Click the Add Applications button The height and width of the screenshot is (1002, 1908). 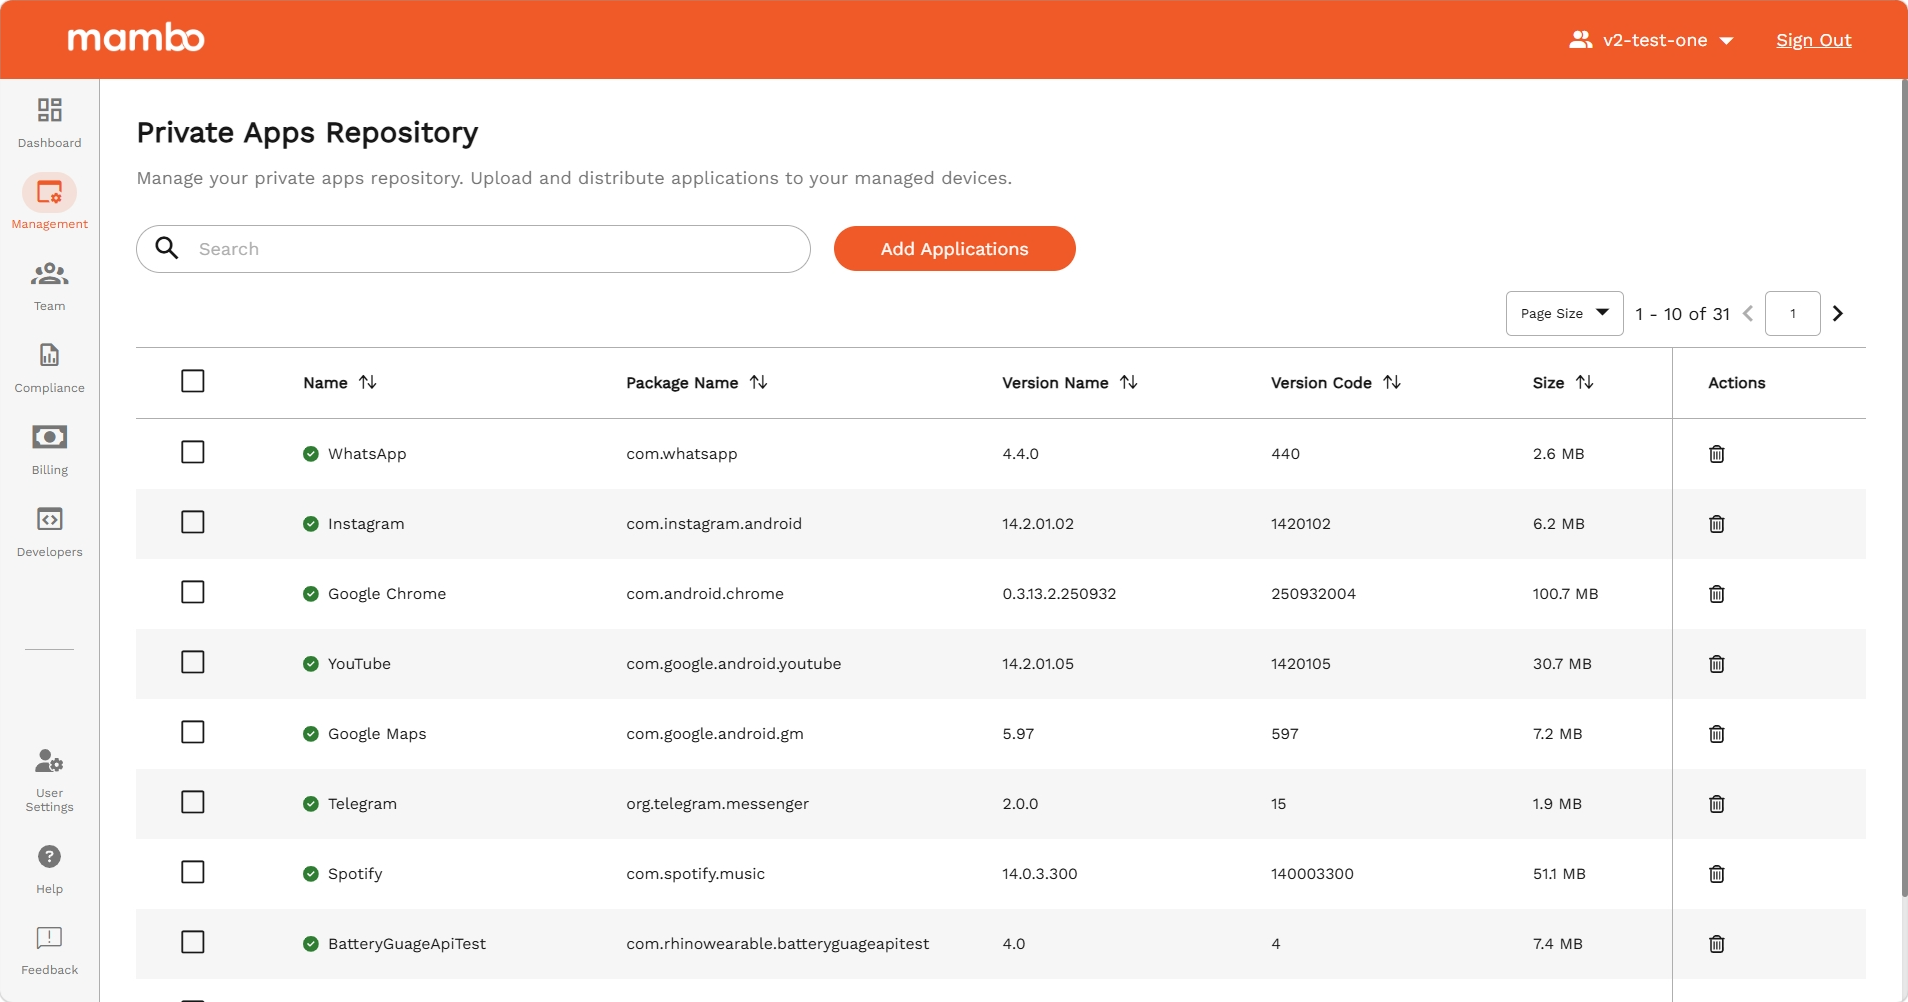(x=954, y=248)
